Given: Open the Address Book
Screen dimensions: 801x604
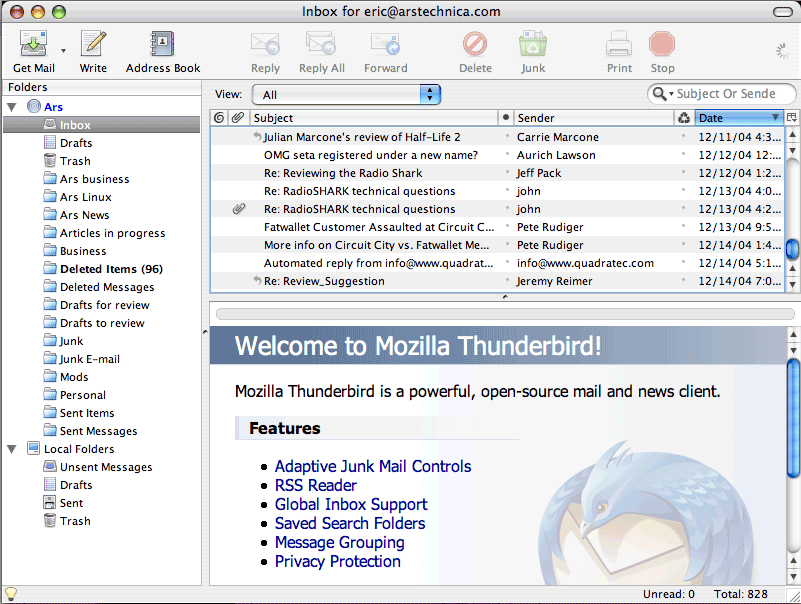Looking at the screenshot, I should [x=162, y=44].
